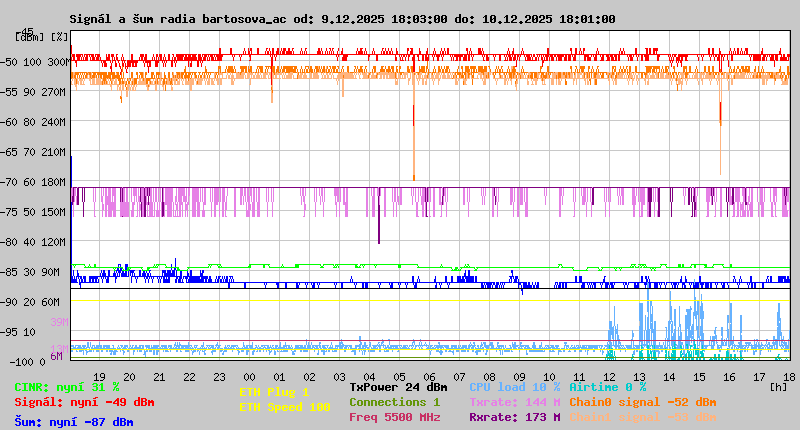Click the Airtime 0 % legend entry
800x430 pixels.
[607, 387]
